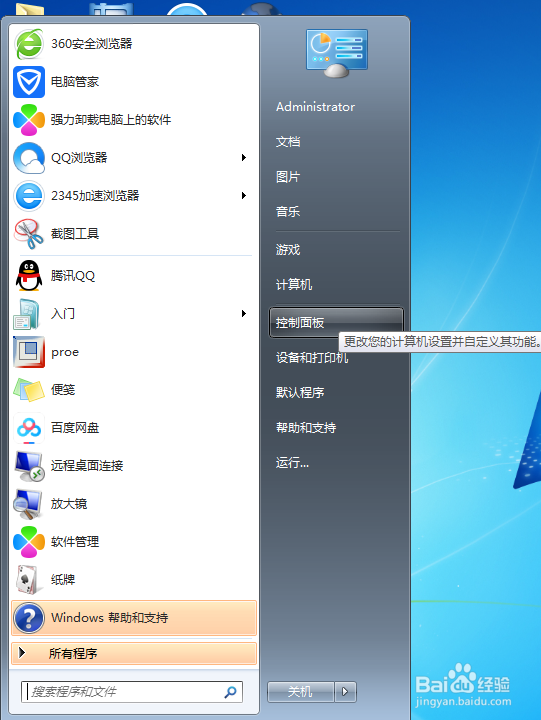
Task: Select the 远程桌面连接 text label
Action: pos(87,466)
